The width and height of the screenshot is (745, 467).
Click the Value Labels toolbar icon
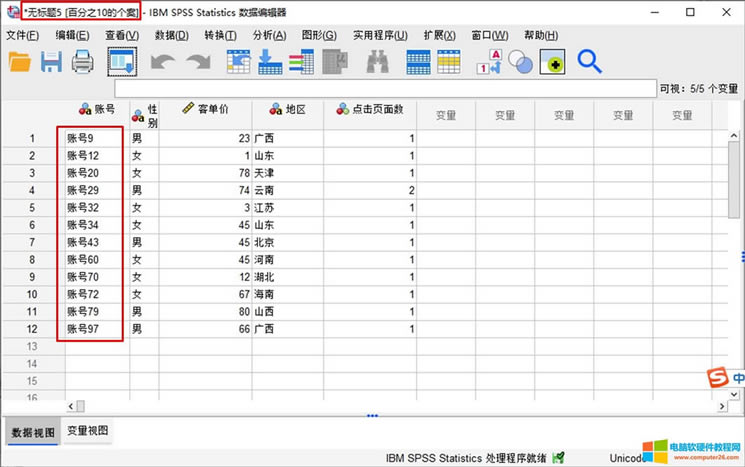point(490,62)
